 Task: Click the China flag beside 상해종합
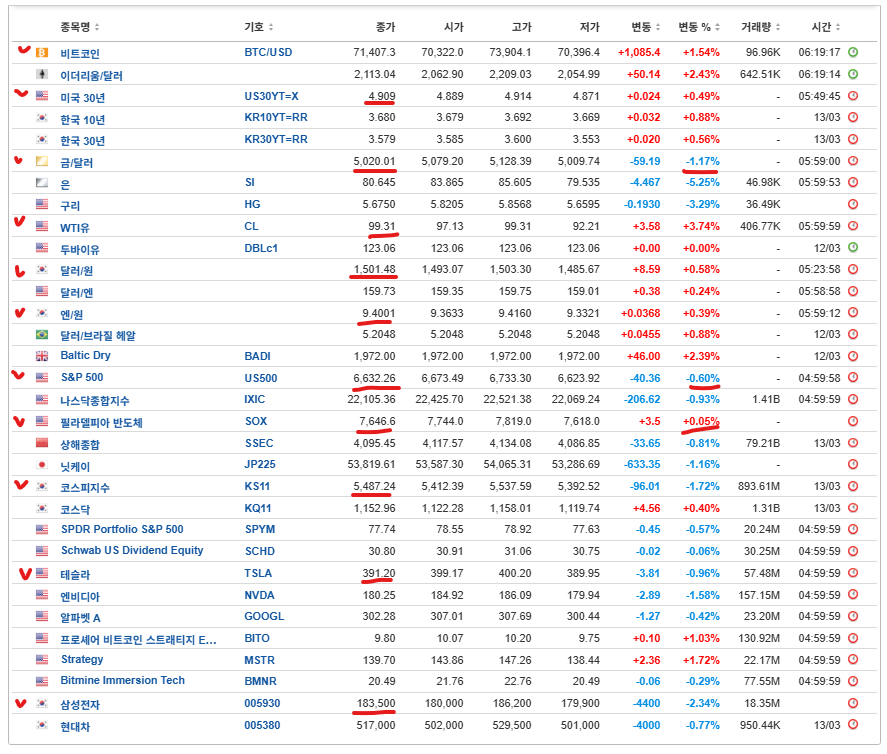point(42,443)
